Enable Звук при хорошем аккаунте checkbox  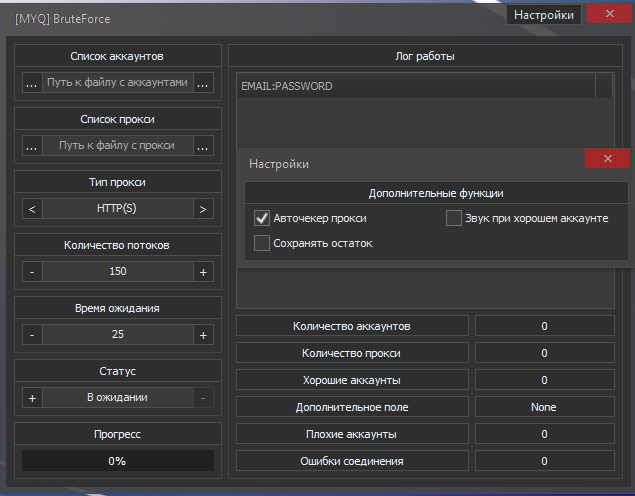click(x=453, y=218)
